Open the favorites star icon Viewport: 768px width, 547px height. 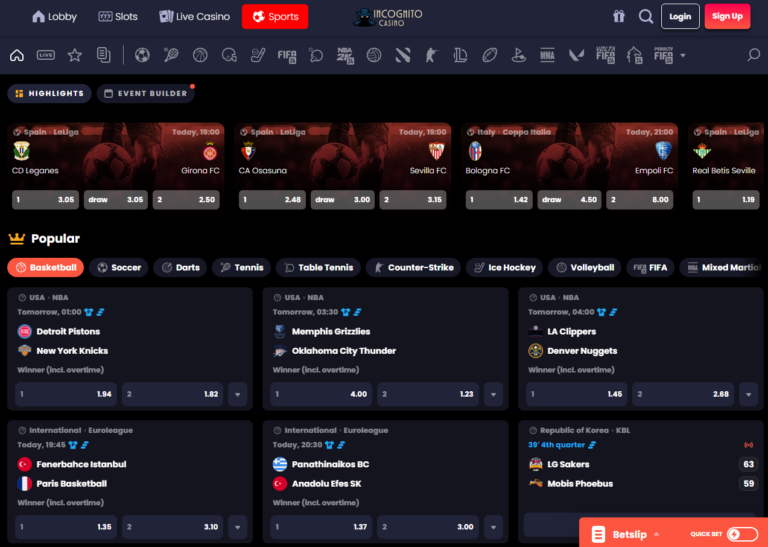(x=74, y=55)
